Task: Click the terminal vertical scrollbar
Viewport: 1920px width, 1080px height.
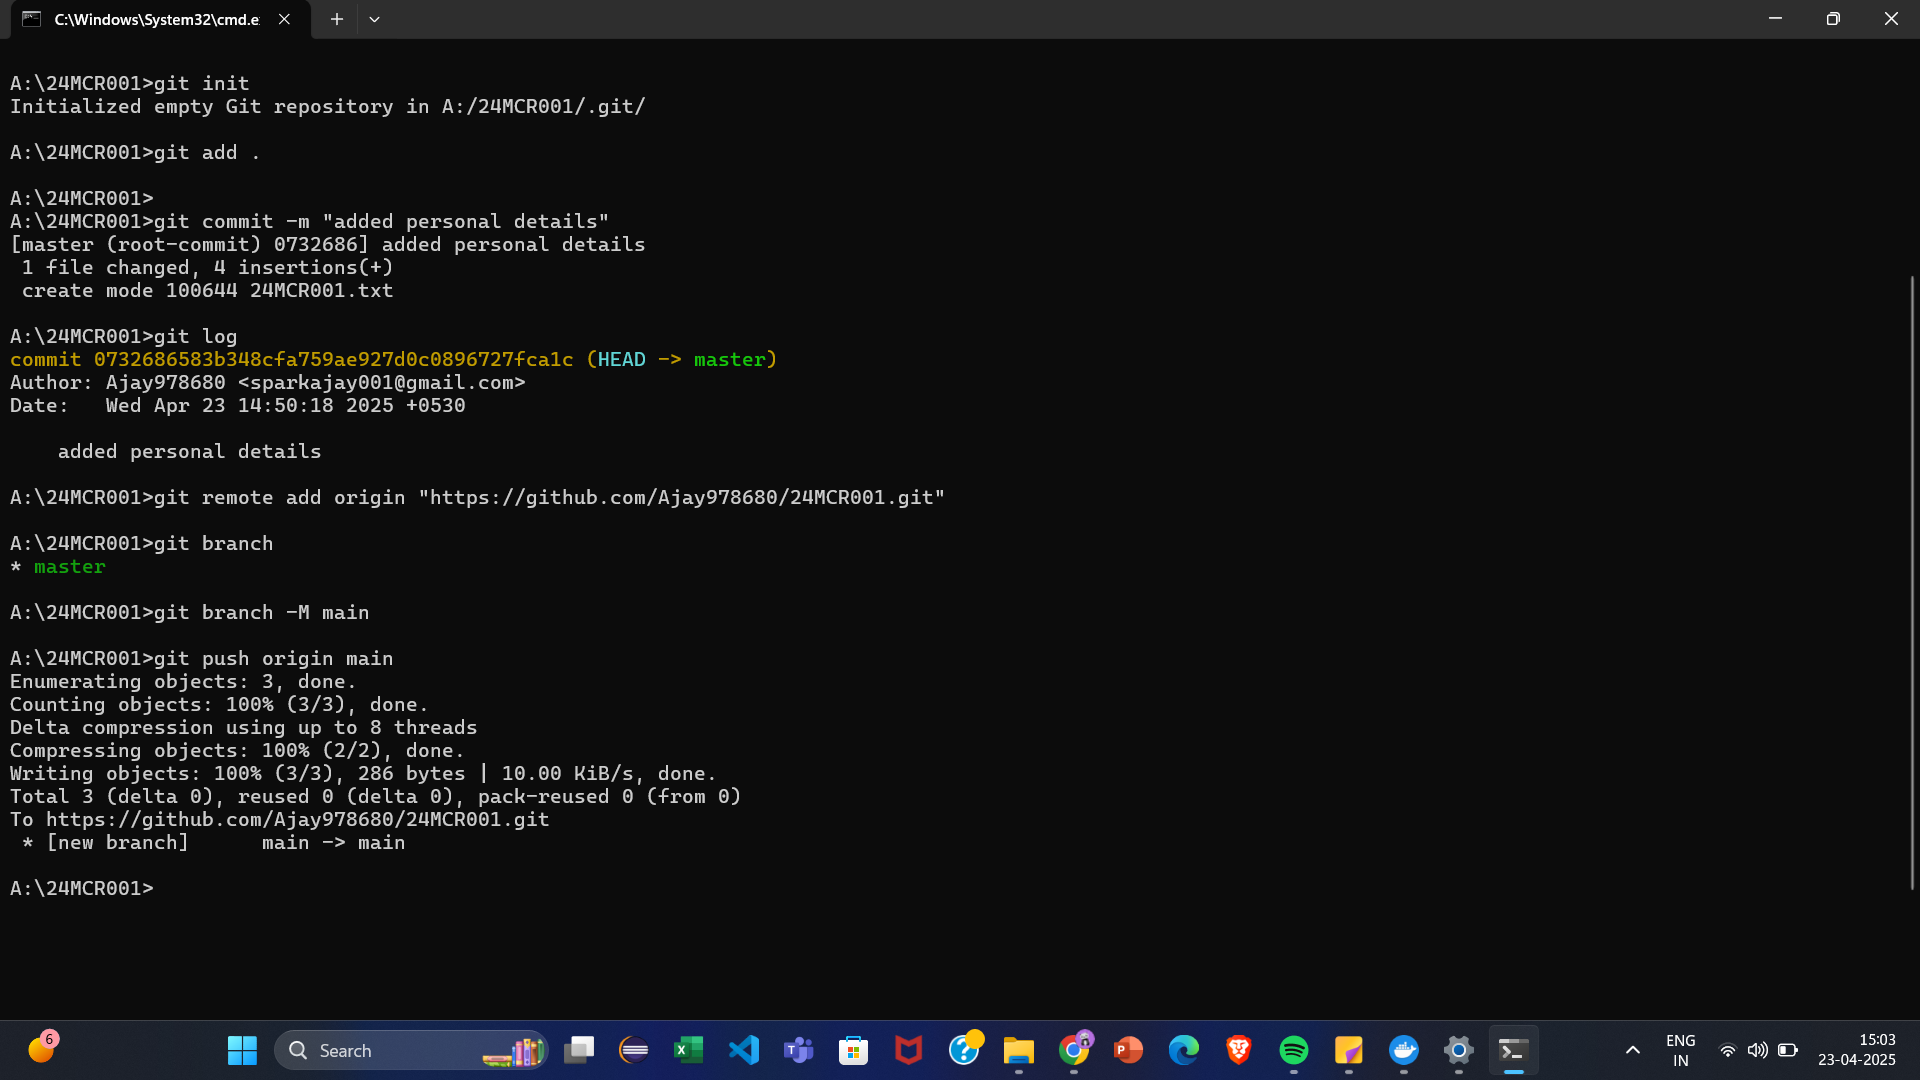Action: pyautogui.click(x=1912, y=582)
